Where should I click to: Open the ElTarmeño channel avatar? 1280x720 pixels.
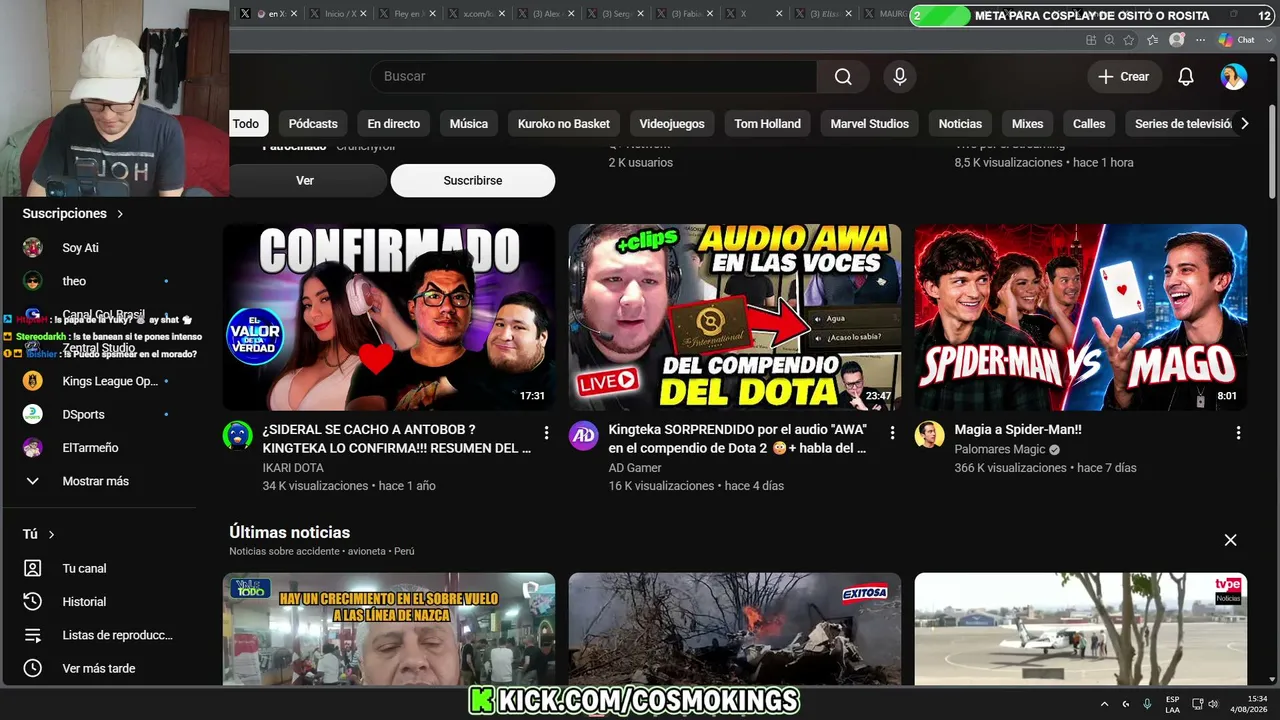click(33, 448)
